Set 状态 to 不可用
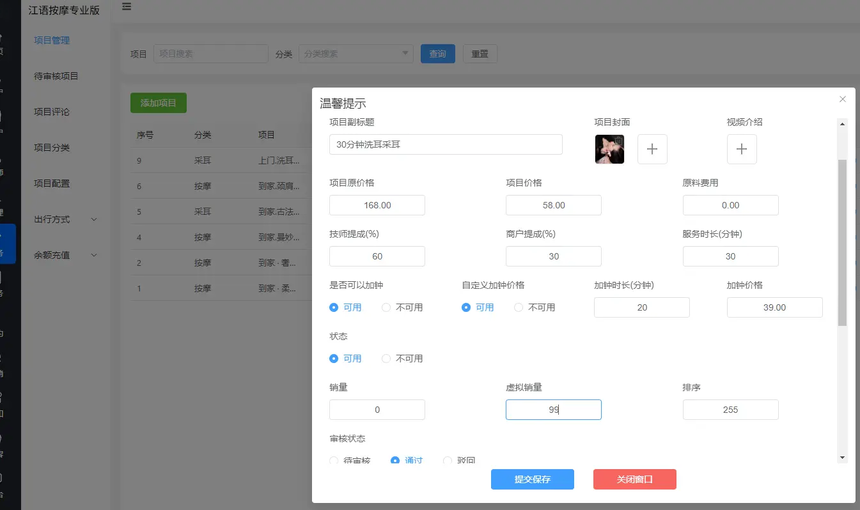 click(387, 358)
